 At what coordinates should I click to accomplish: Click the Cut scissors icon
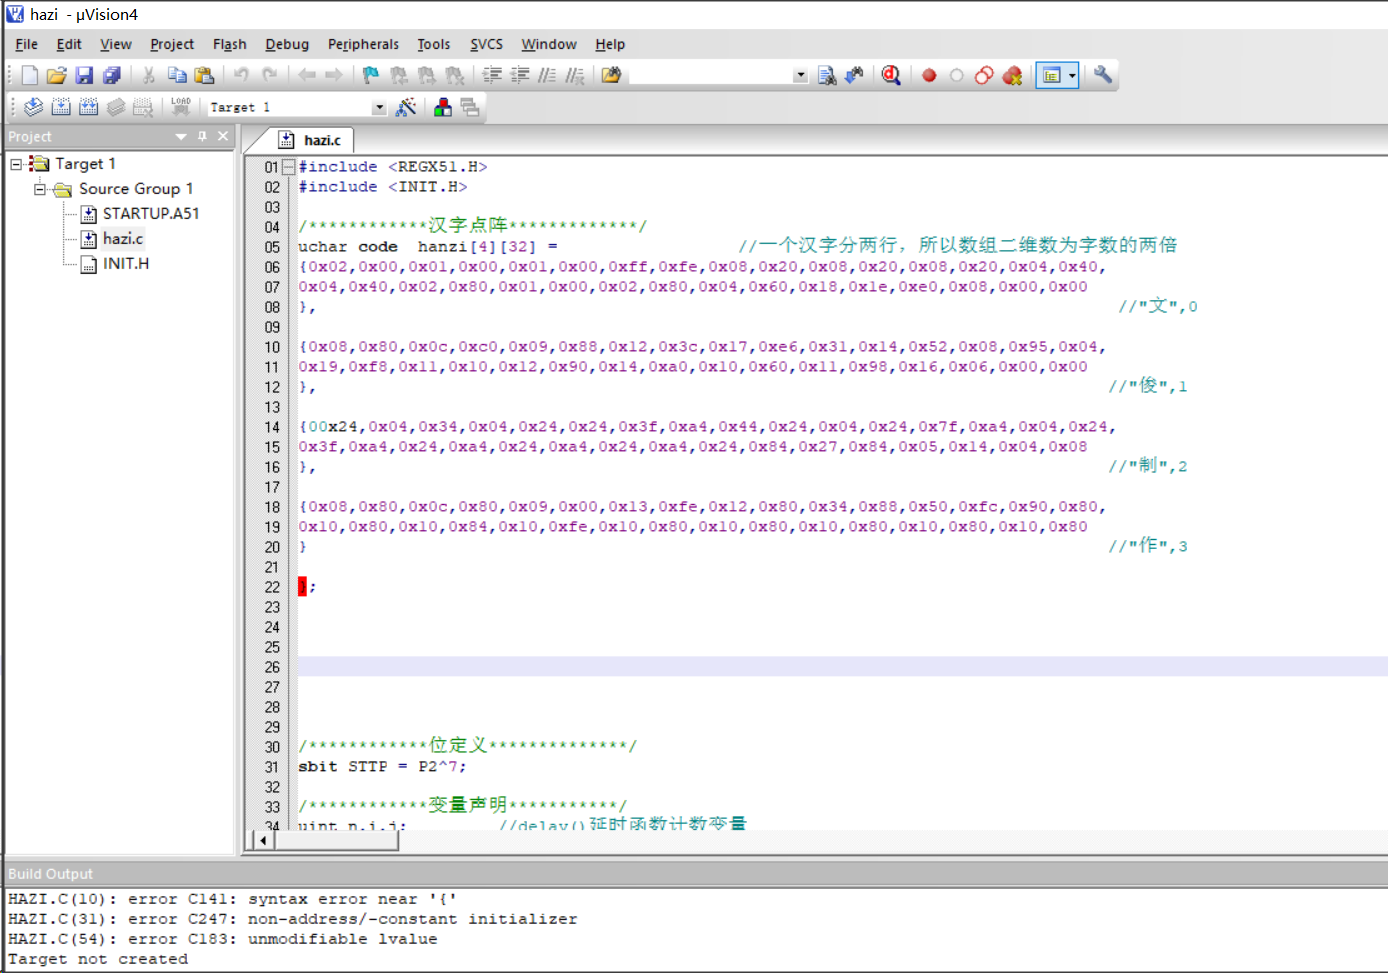point(148,75)
